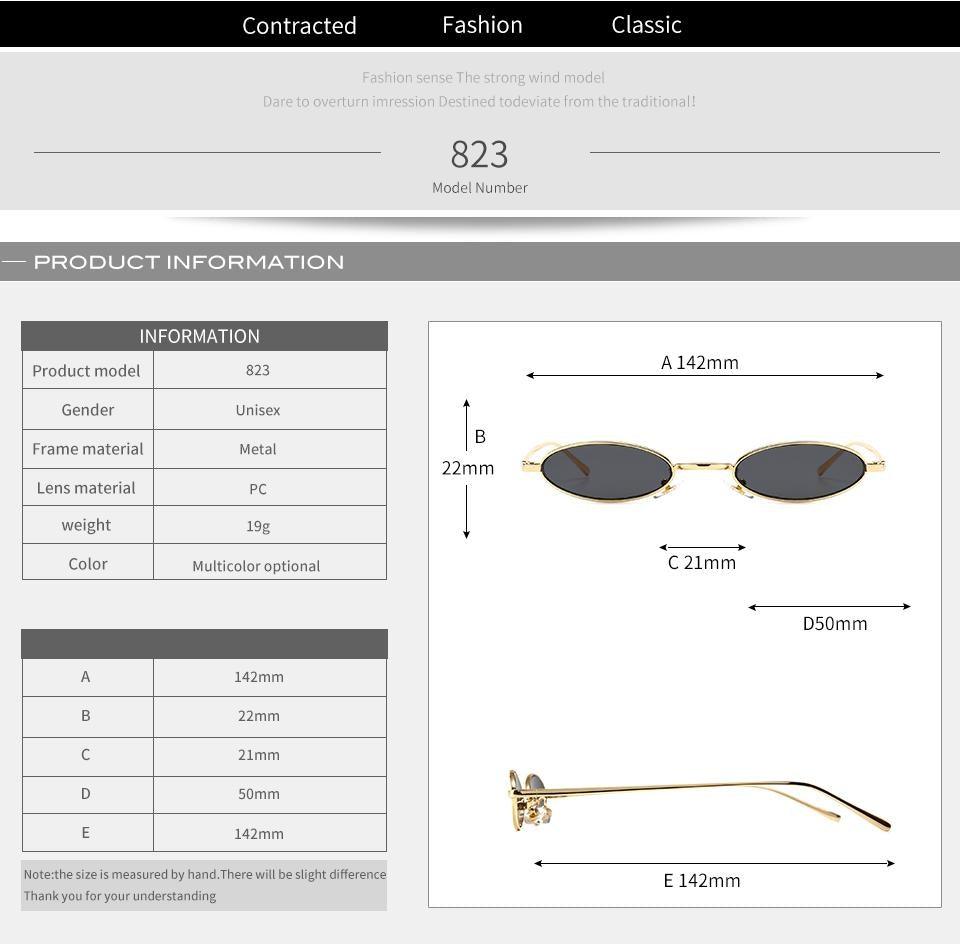Click the Multicolor optional value
960x946 pixels.
pos(258,565)
